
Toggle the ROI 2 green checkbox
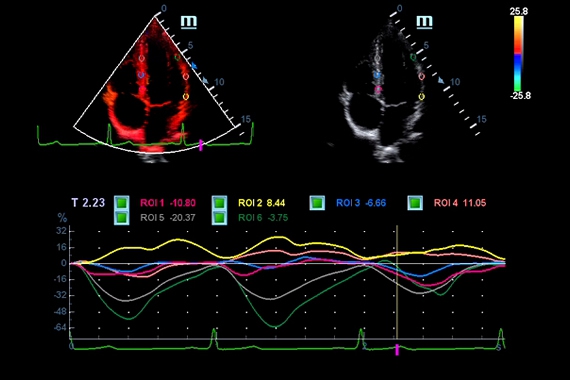pos(219,203)
